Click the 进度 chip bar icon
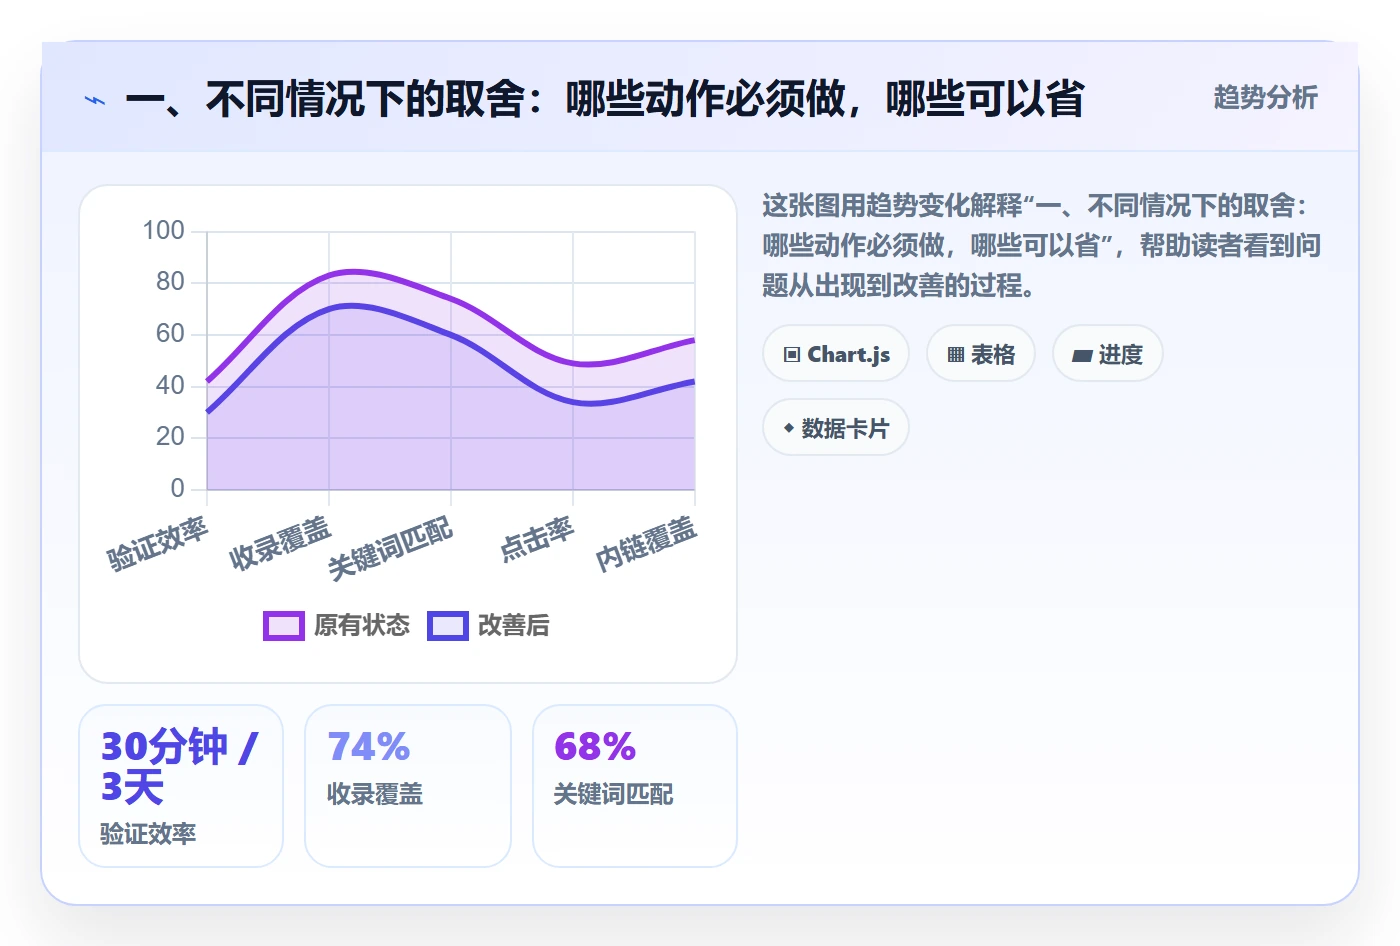The image size is (1400, 946). pos(1082,355)
